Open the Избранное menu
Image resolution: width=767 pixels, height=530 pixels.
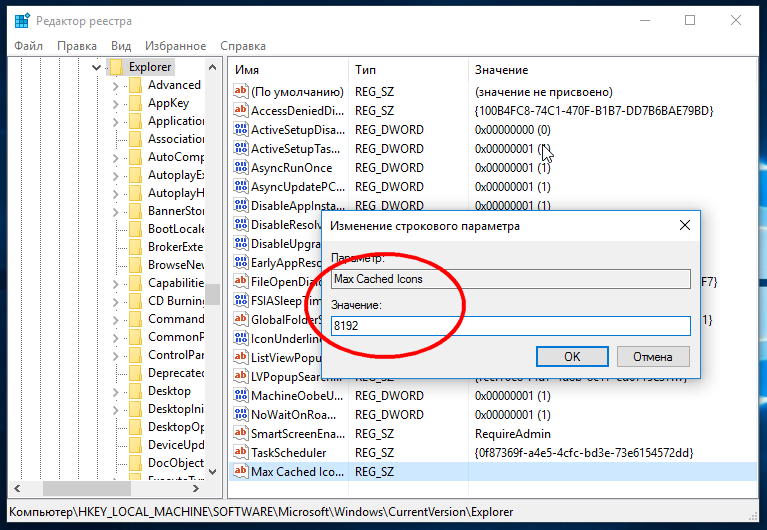(176, 46)
